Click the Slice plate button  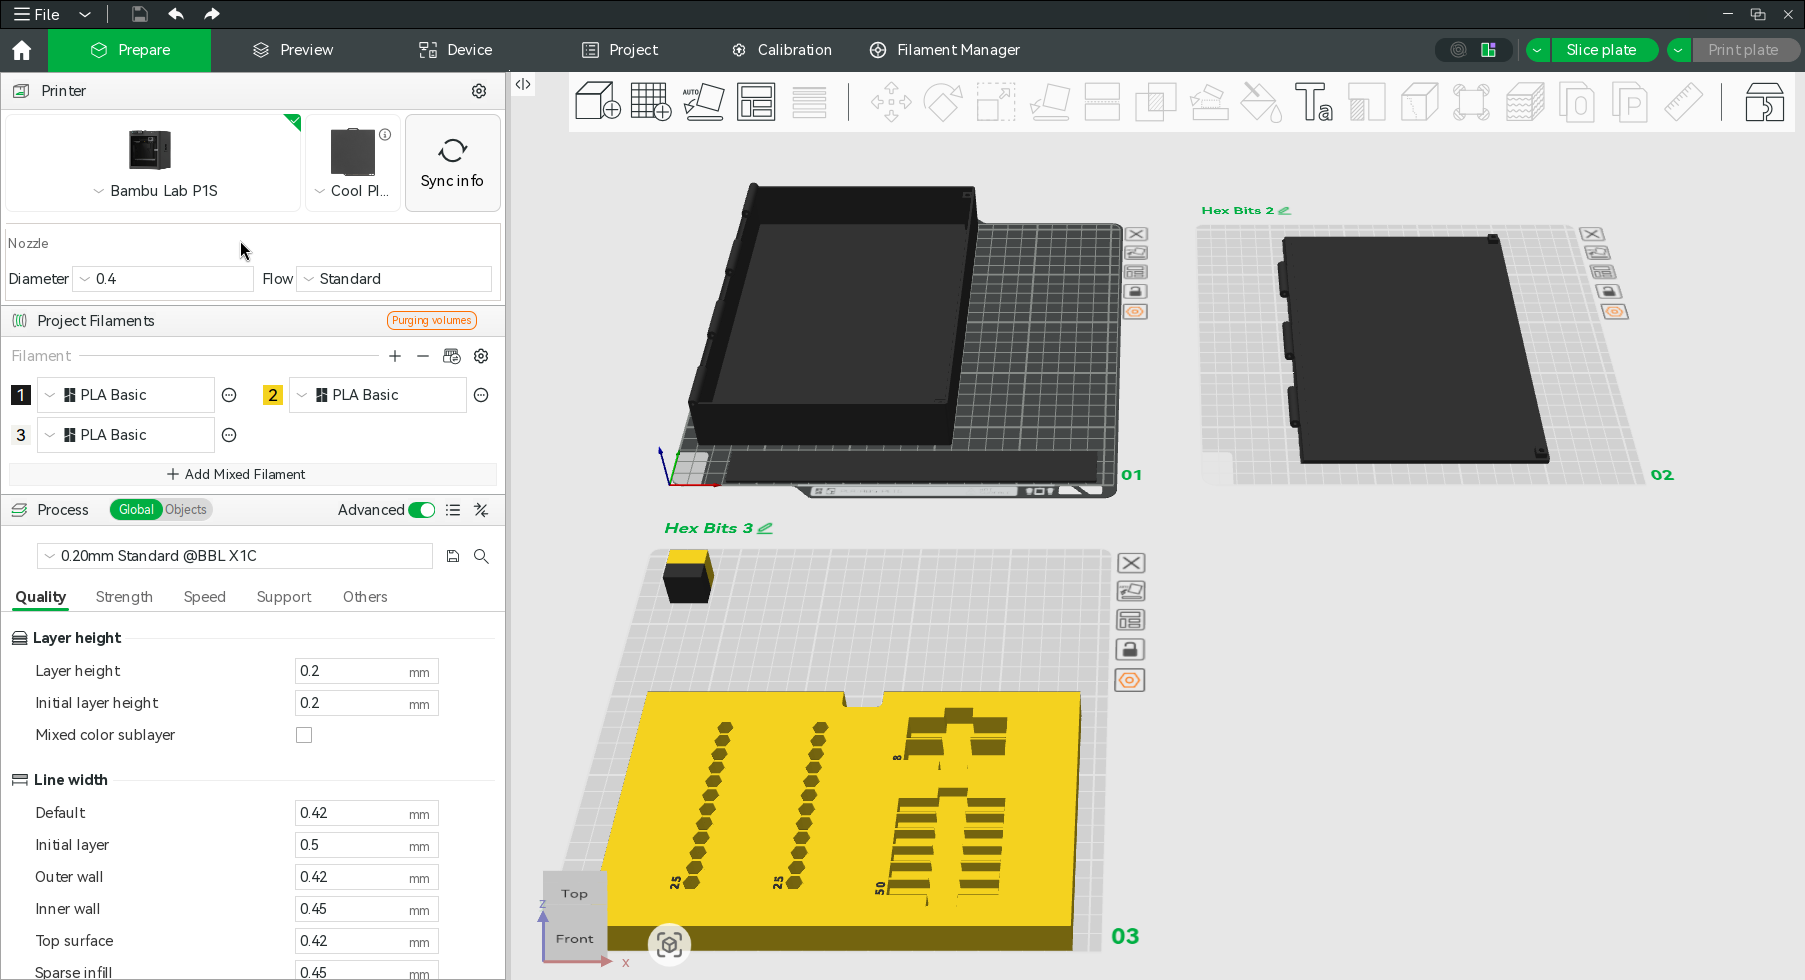point(1602,50)
